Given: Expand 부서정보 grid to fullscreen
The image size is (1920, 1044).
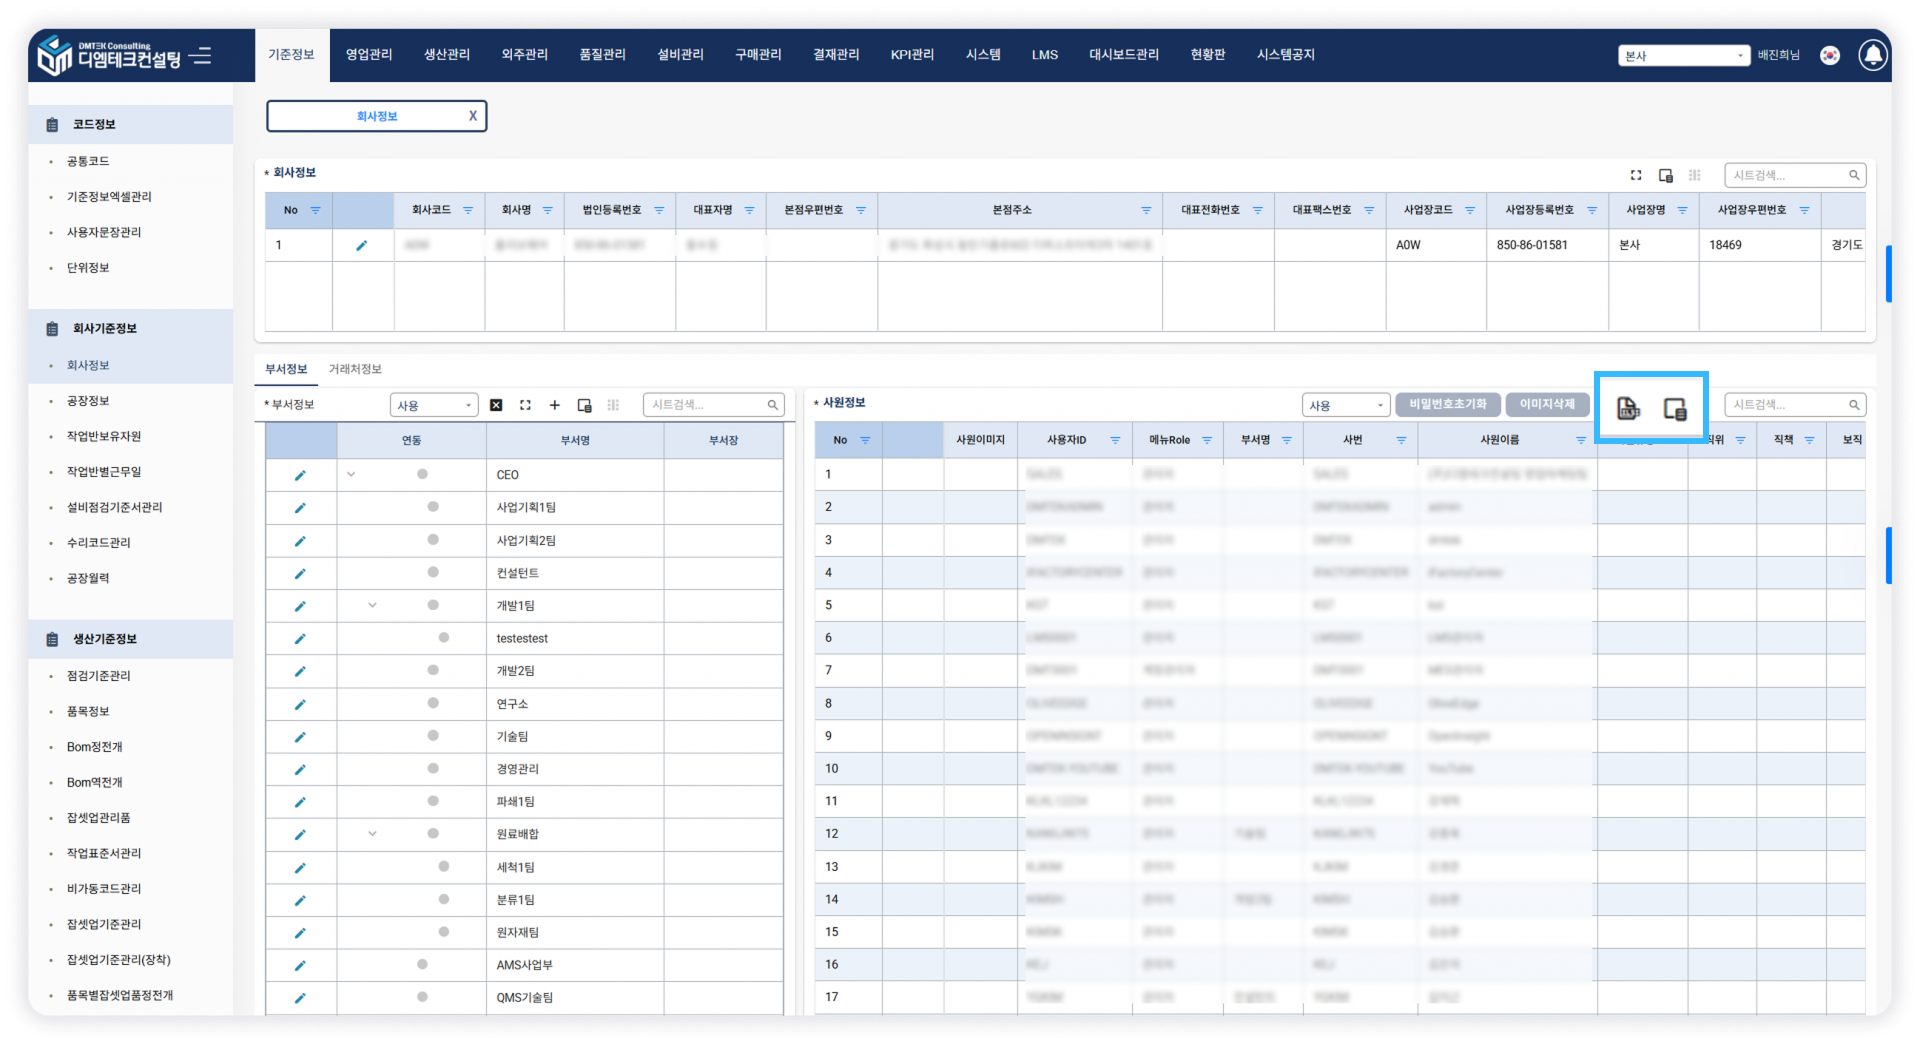Looking at the screenshot, I should [x=525, y=405].
